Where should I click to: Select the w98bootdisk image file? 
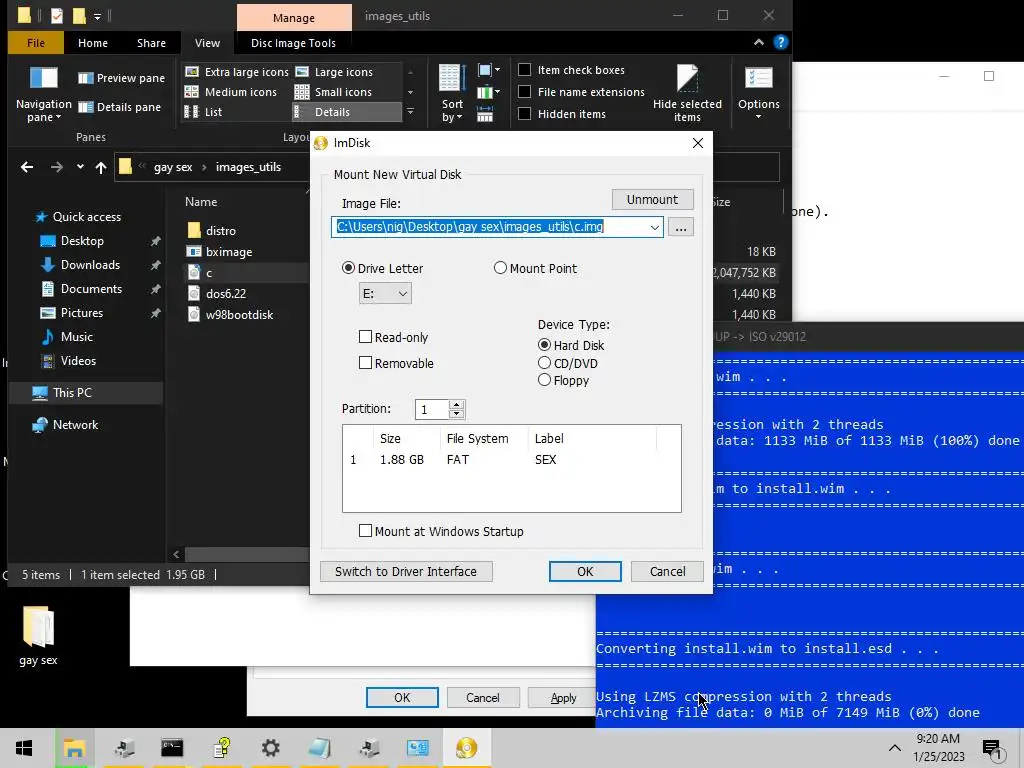[x=239, y=314]
